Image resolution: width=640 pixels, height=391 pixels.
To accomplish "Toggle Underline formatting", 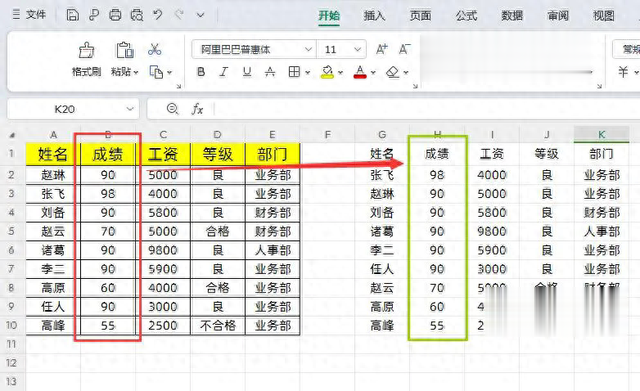I will (247, 72).
